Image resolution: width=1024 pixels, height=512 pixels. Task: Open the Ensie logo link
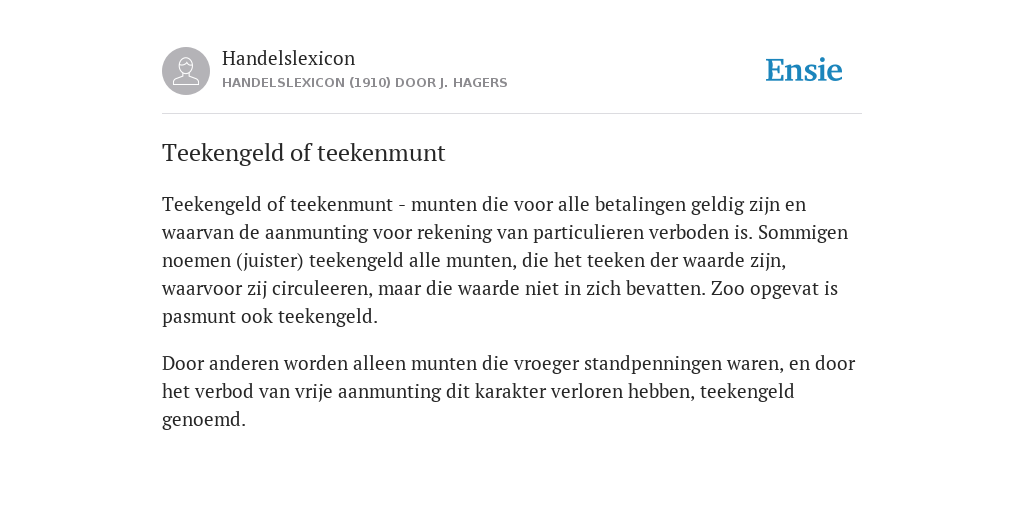coord(804,70)
